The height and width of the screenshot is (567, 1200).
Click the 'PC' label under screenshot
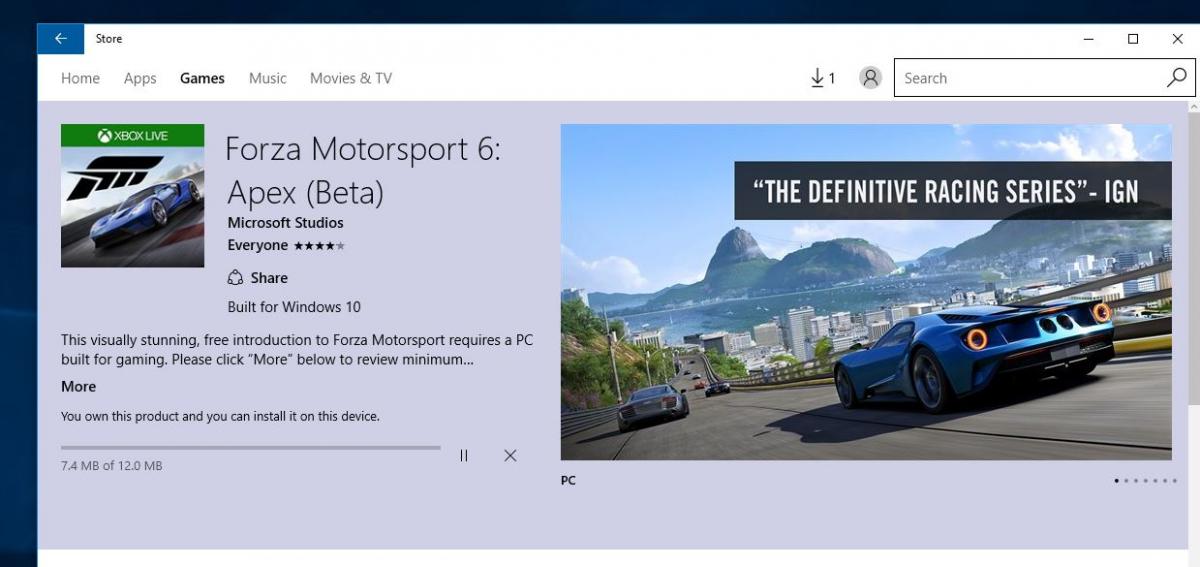click(x=568, y=481)
